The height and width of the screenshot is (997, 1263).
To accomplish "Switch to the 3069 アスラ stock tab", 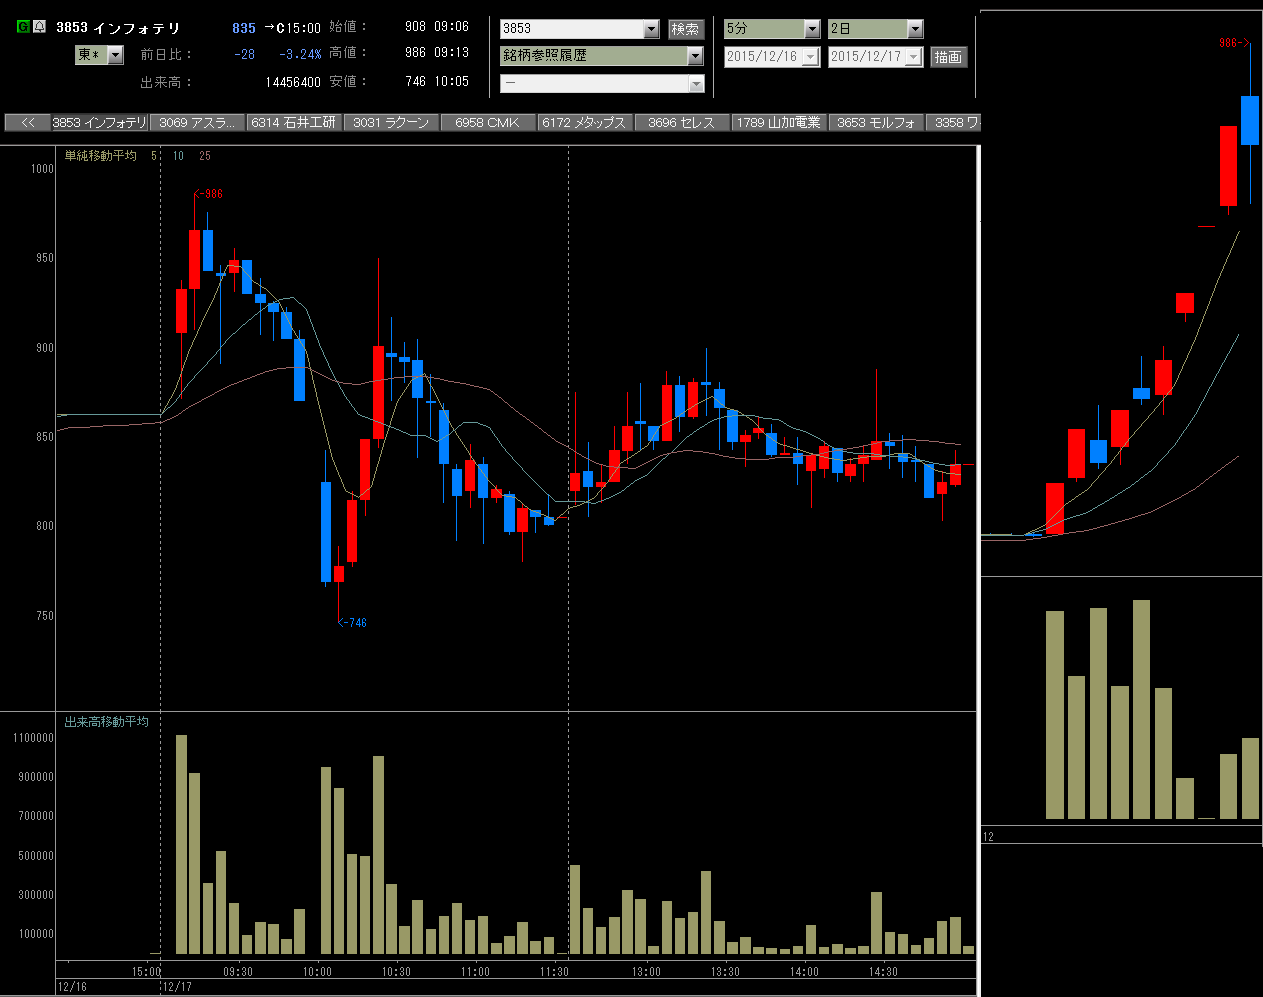I will [198, 122].
